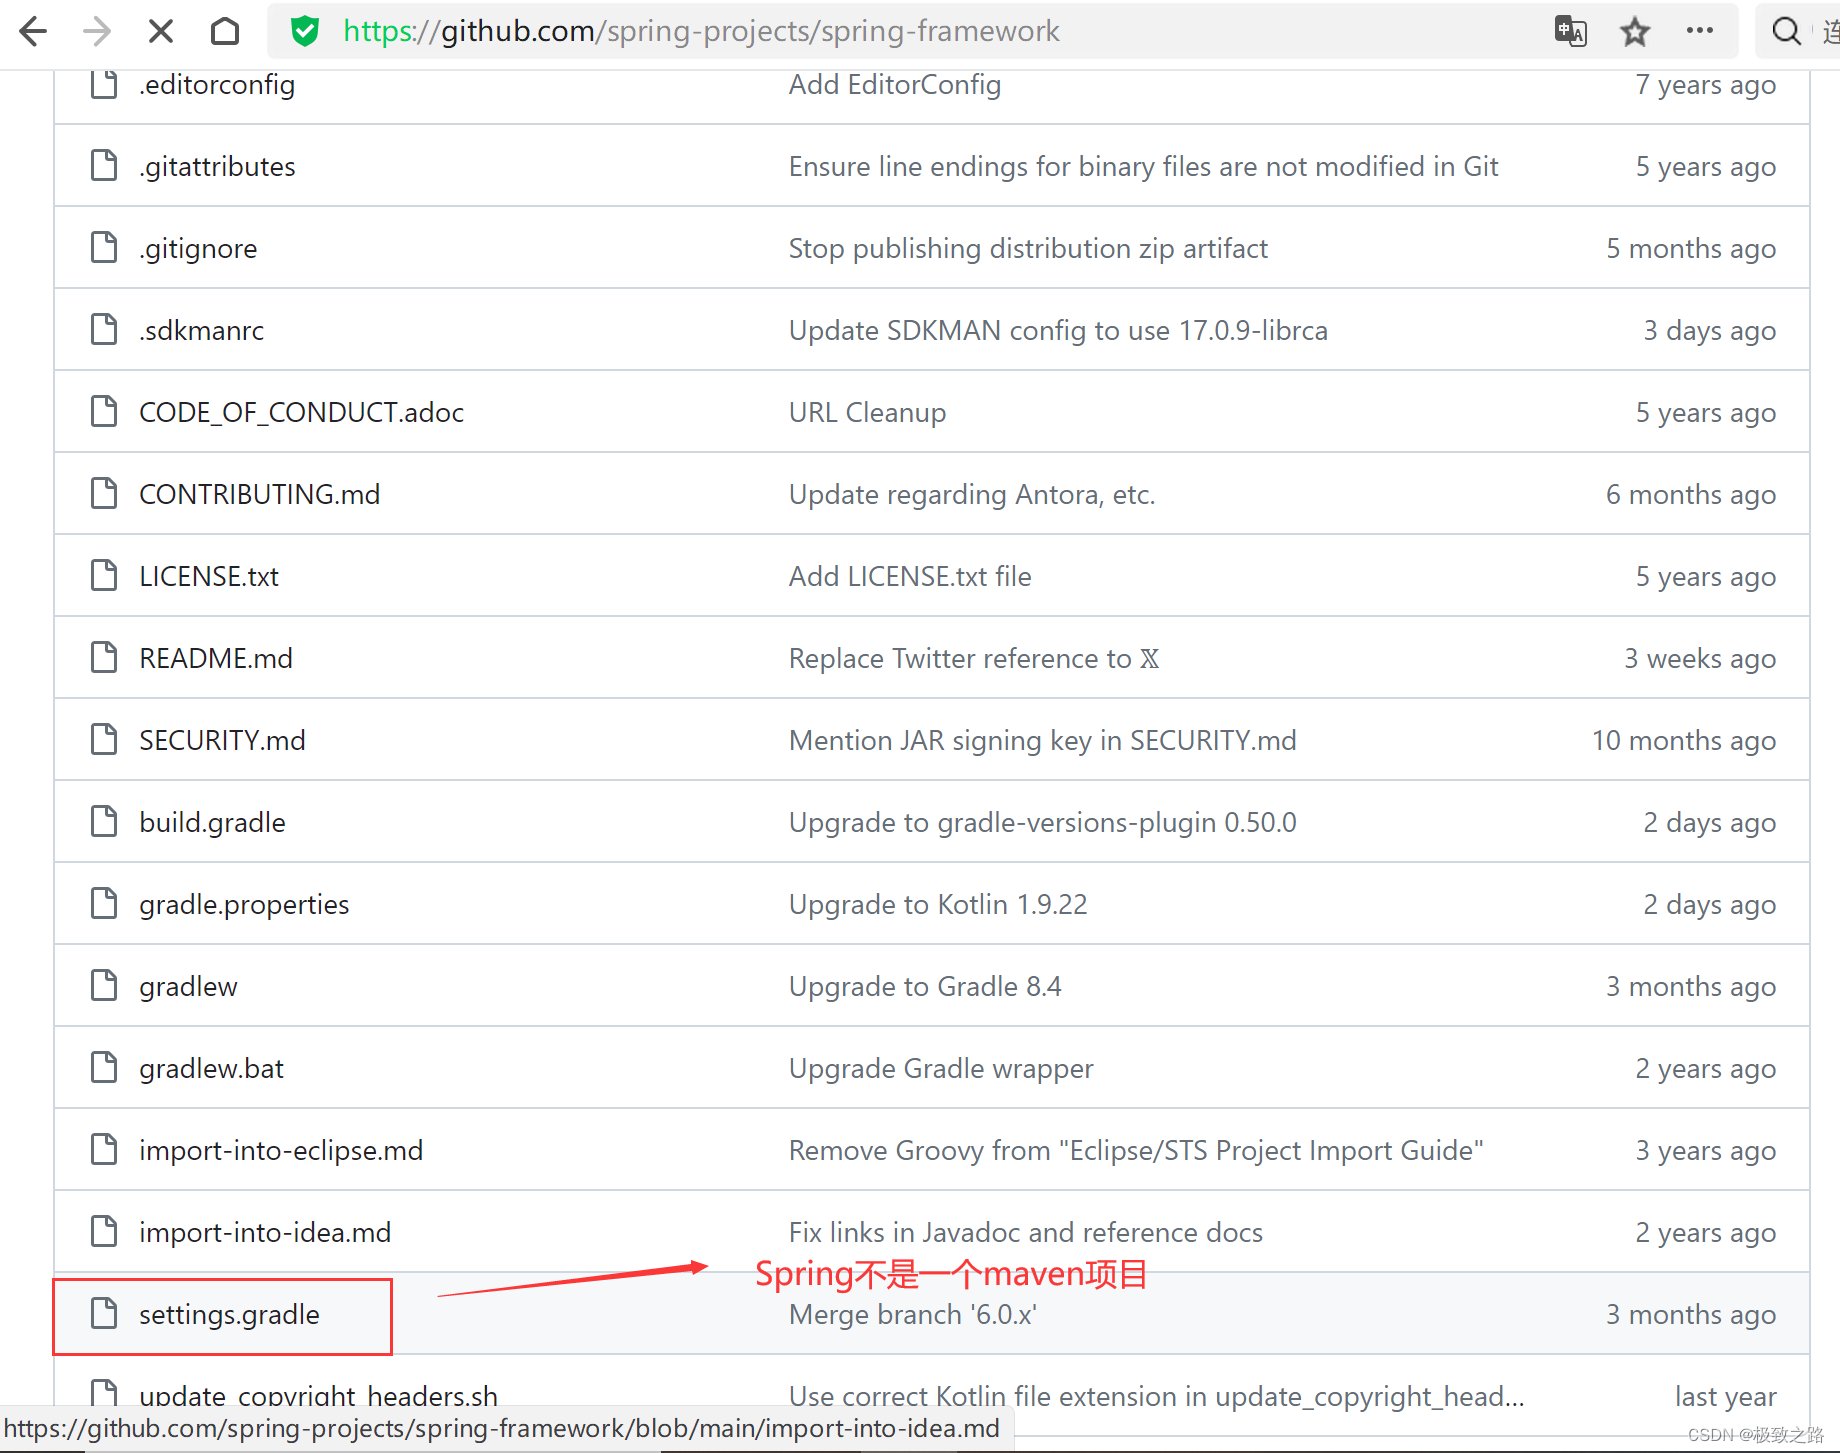Click file icon beside gradle.properties
Screen dimensions: 1840x1453
104,903
